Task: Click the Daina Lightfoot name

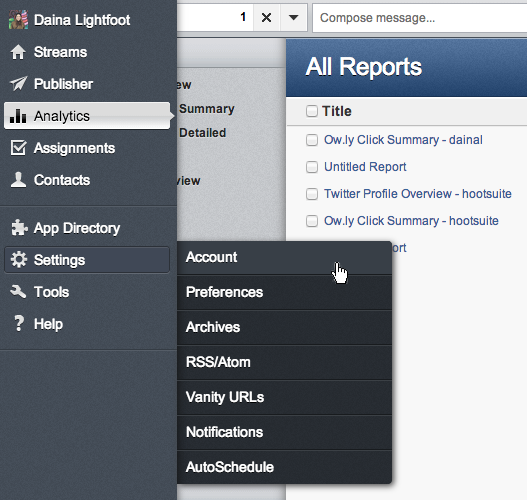Action: click(82, 20)
